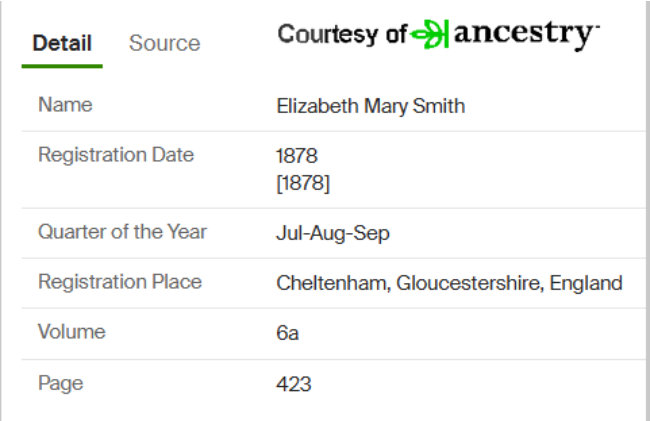Click the Quarter of the Year label
This screenshot has width=650, height=421.
pyautogui.click(x=122, y=232)
